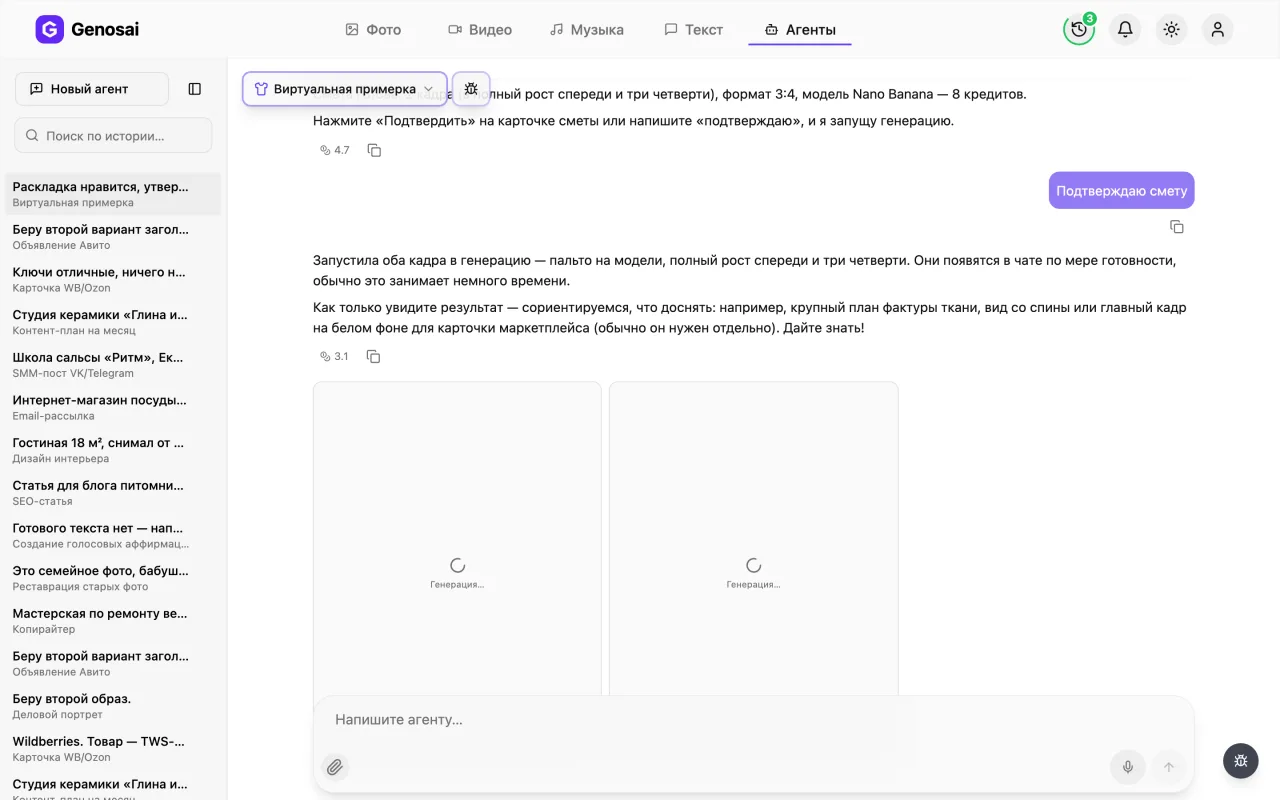Send message with arrow-up button
Viewport: 1280px width, 800px height.
tap(1168, 767)
